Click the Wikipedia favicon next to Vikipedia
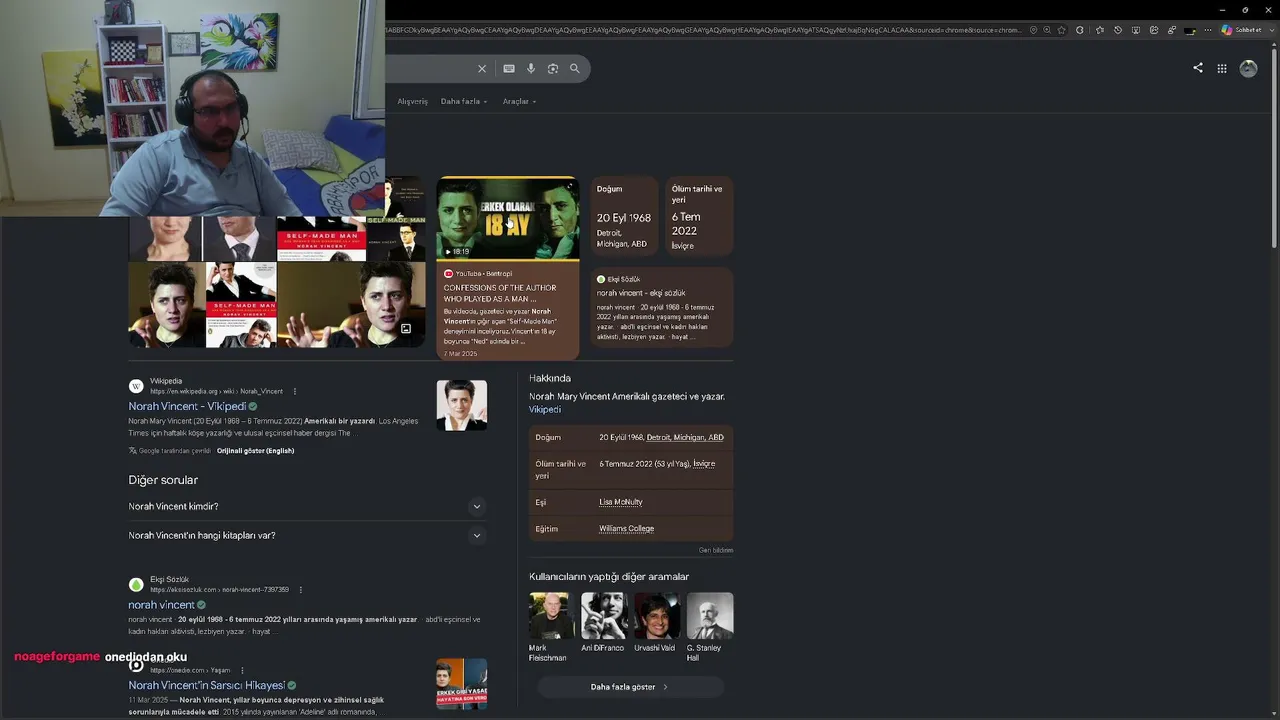 (x=136, y=386)
